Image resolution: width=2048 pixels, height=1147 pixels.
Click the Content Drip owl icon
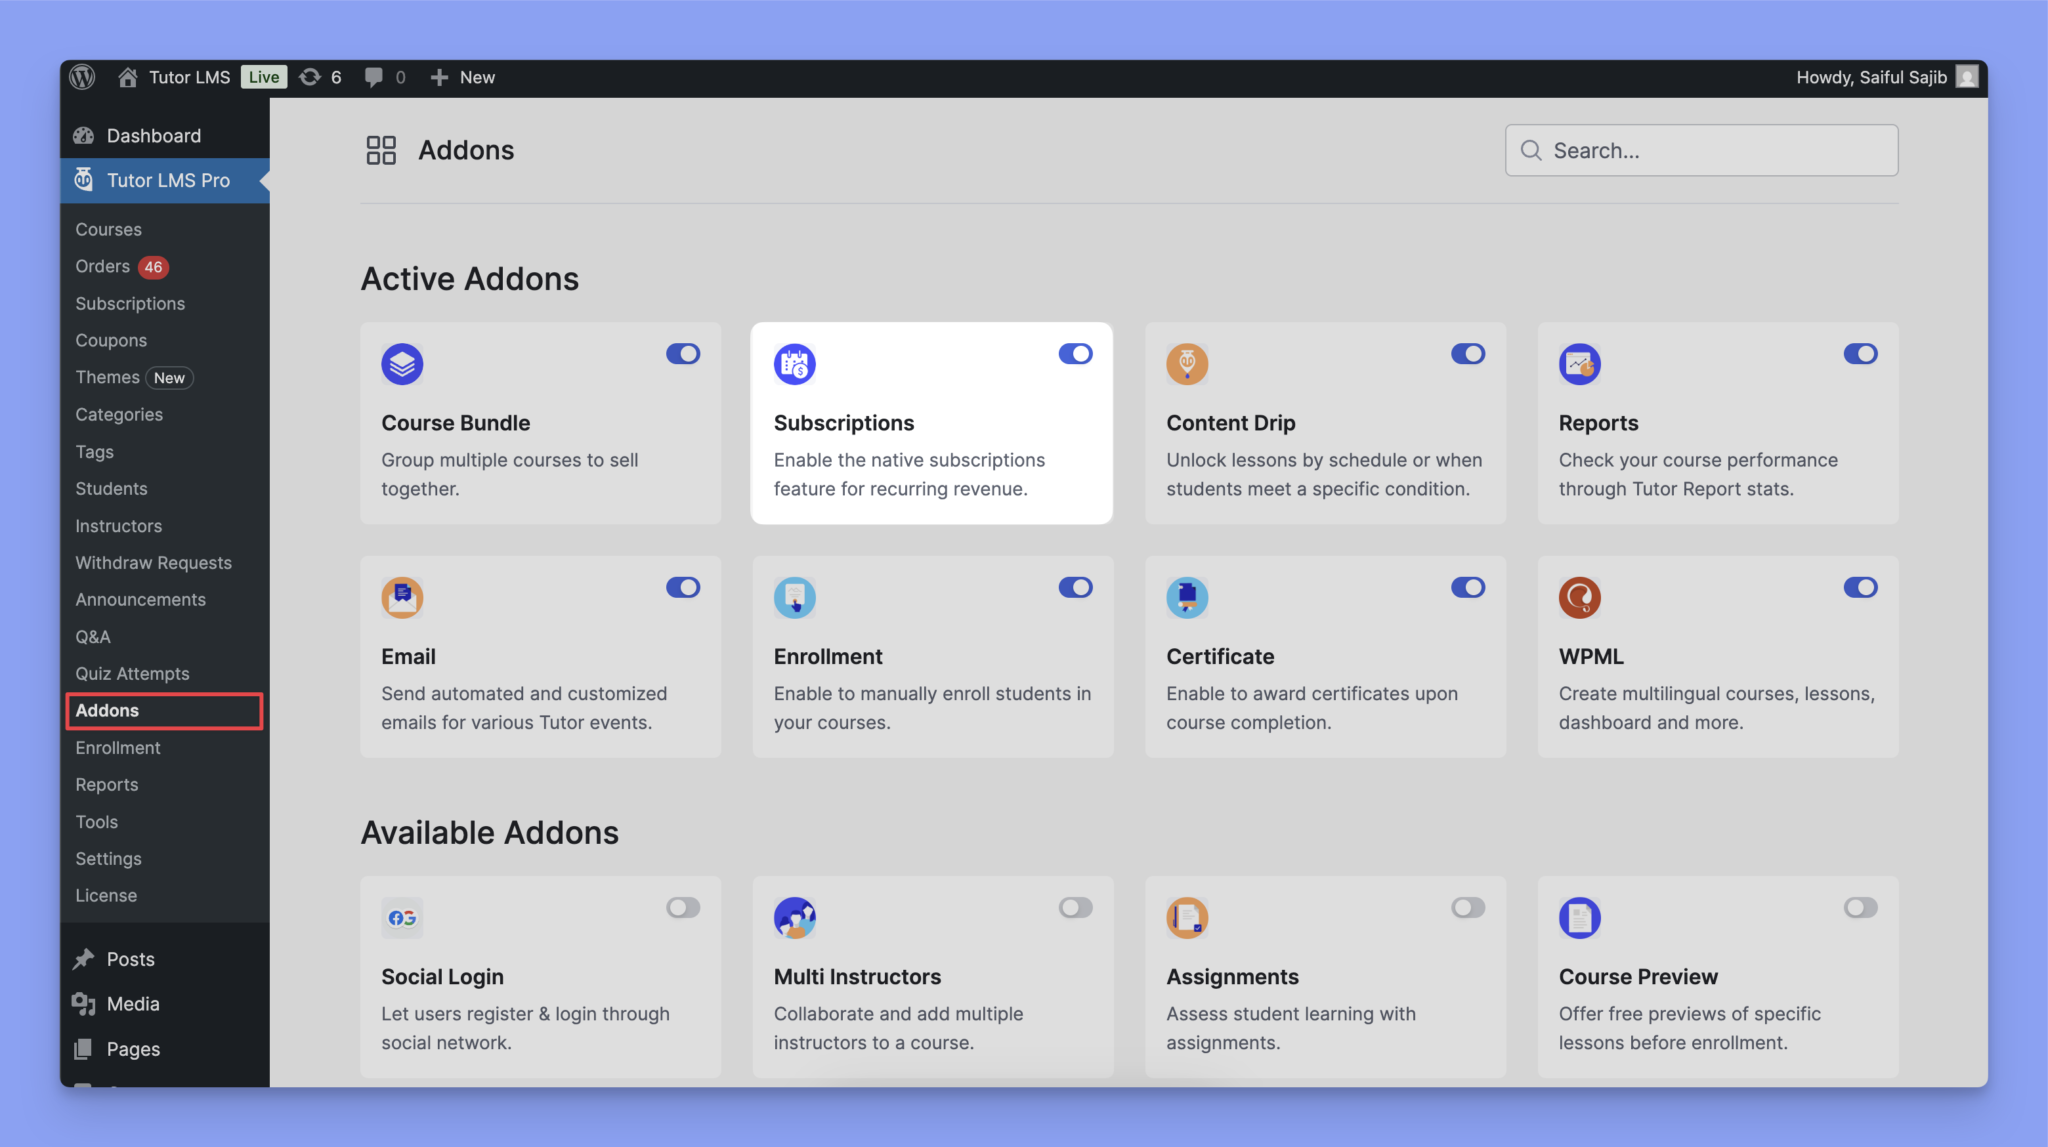tap(1187, 364)
